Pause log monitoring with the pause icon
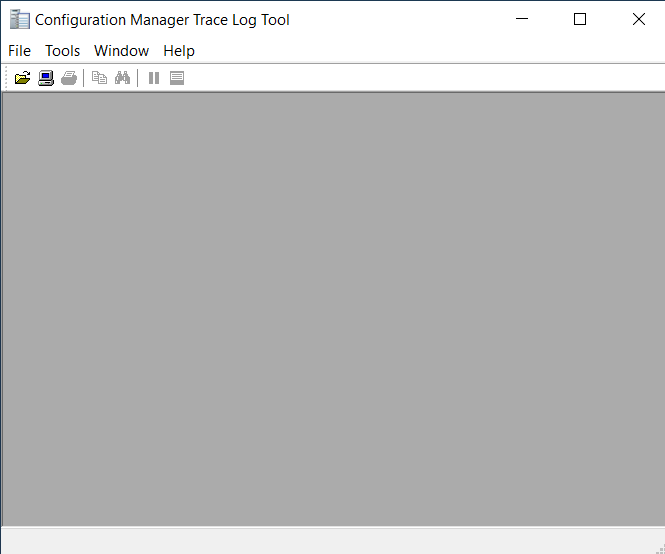Viewport: 665px width, 554px height. click(154, 78)
